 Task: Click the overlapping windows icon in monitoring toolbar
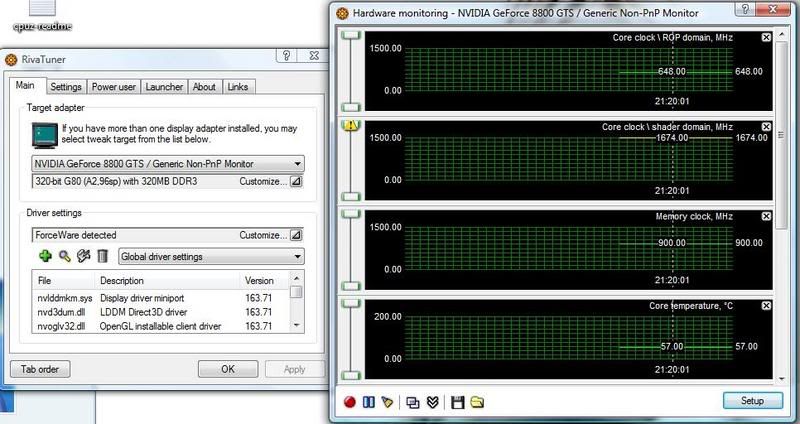point(413,403)
